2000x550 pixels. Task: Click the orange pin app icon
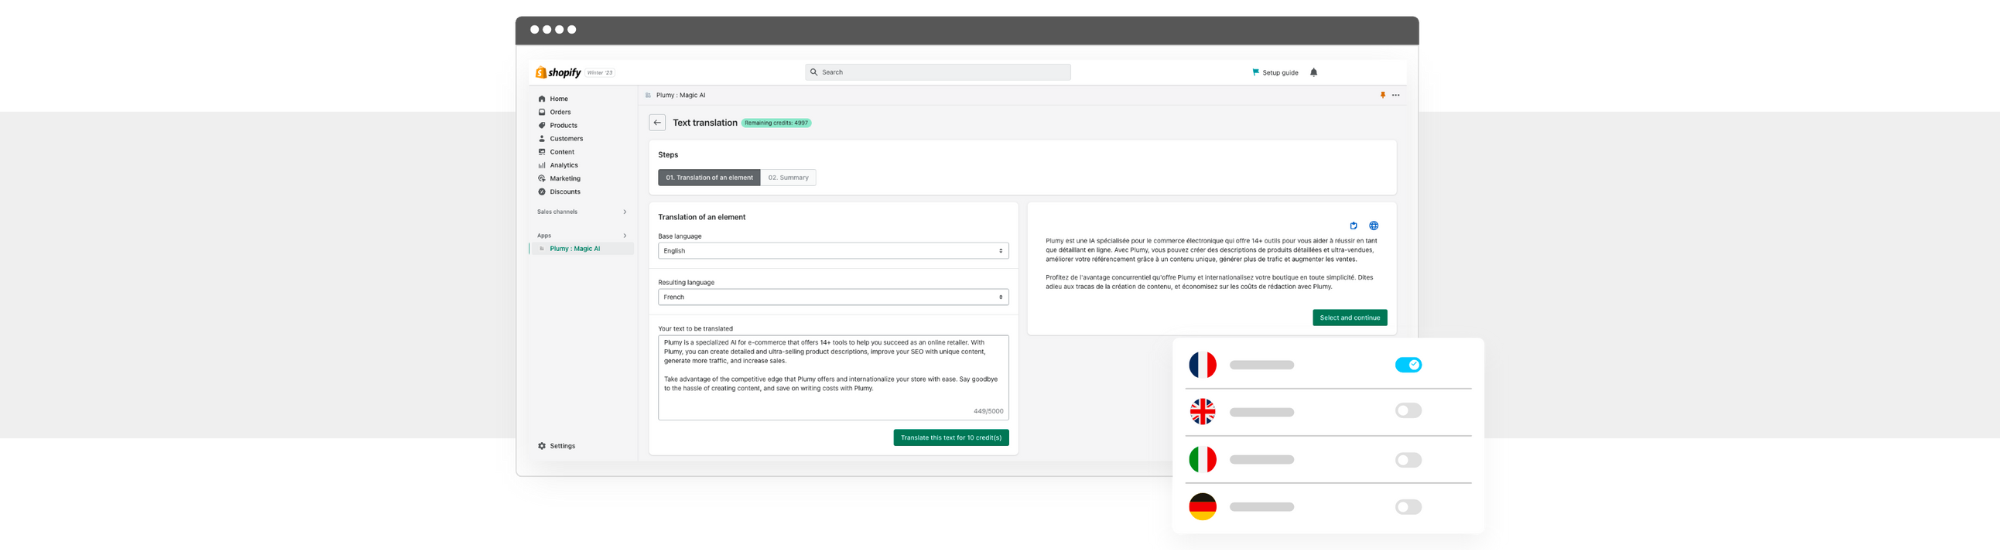(x=1383, y=95)
